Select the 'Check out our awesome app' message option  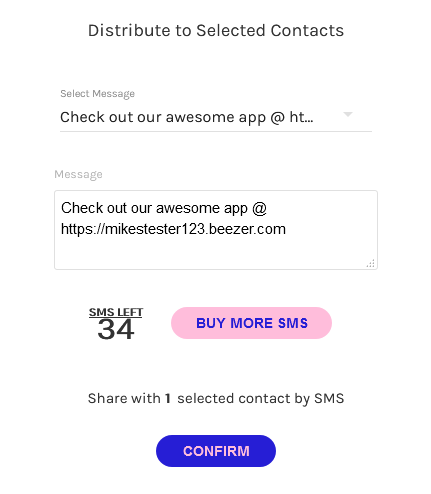[x=186, y=117]
